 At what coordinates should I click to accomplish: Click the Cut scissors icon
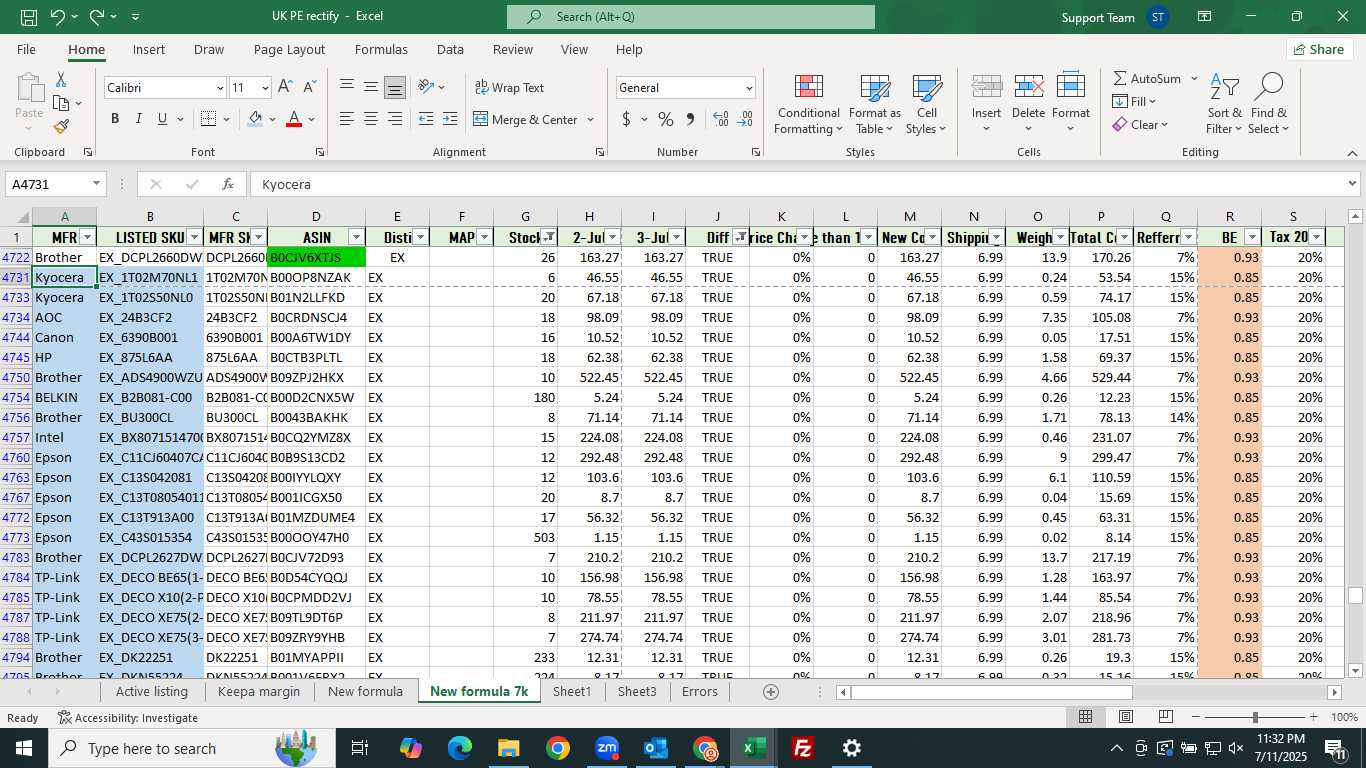61,79
